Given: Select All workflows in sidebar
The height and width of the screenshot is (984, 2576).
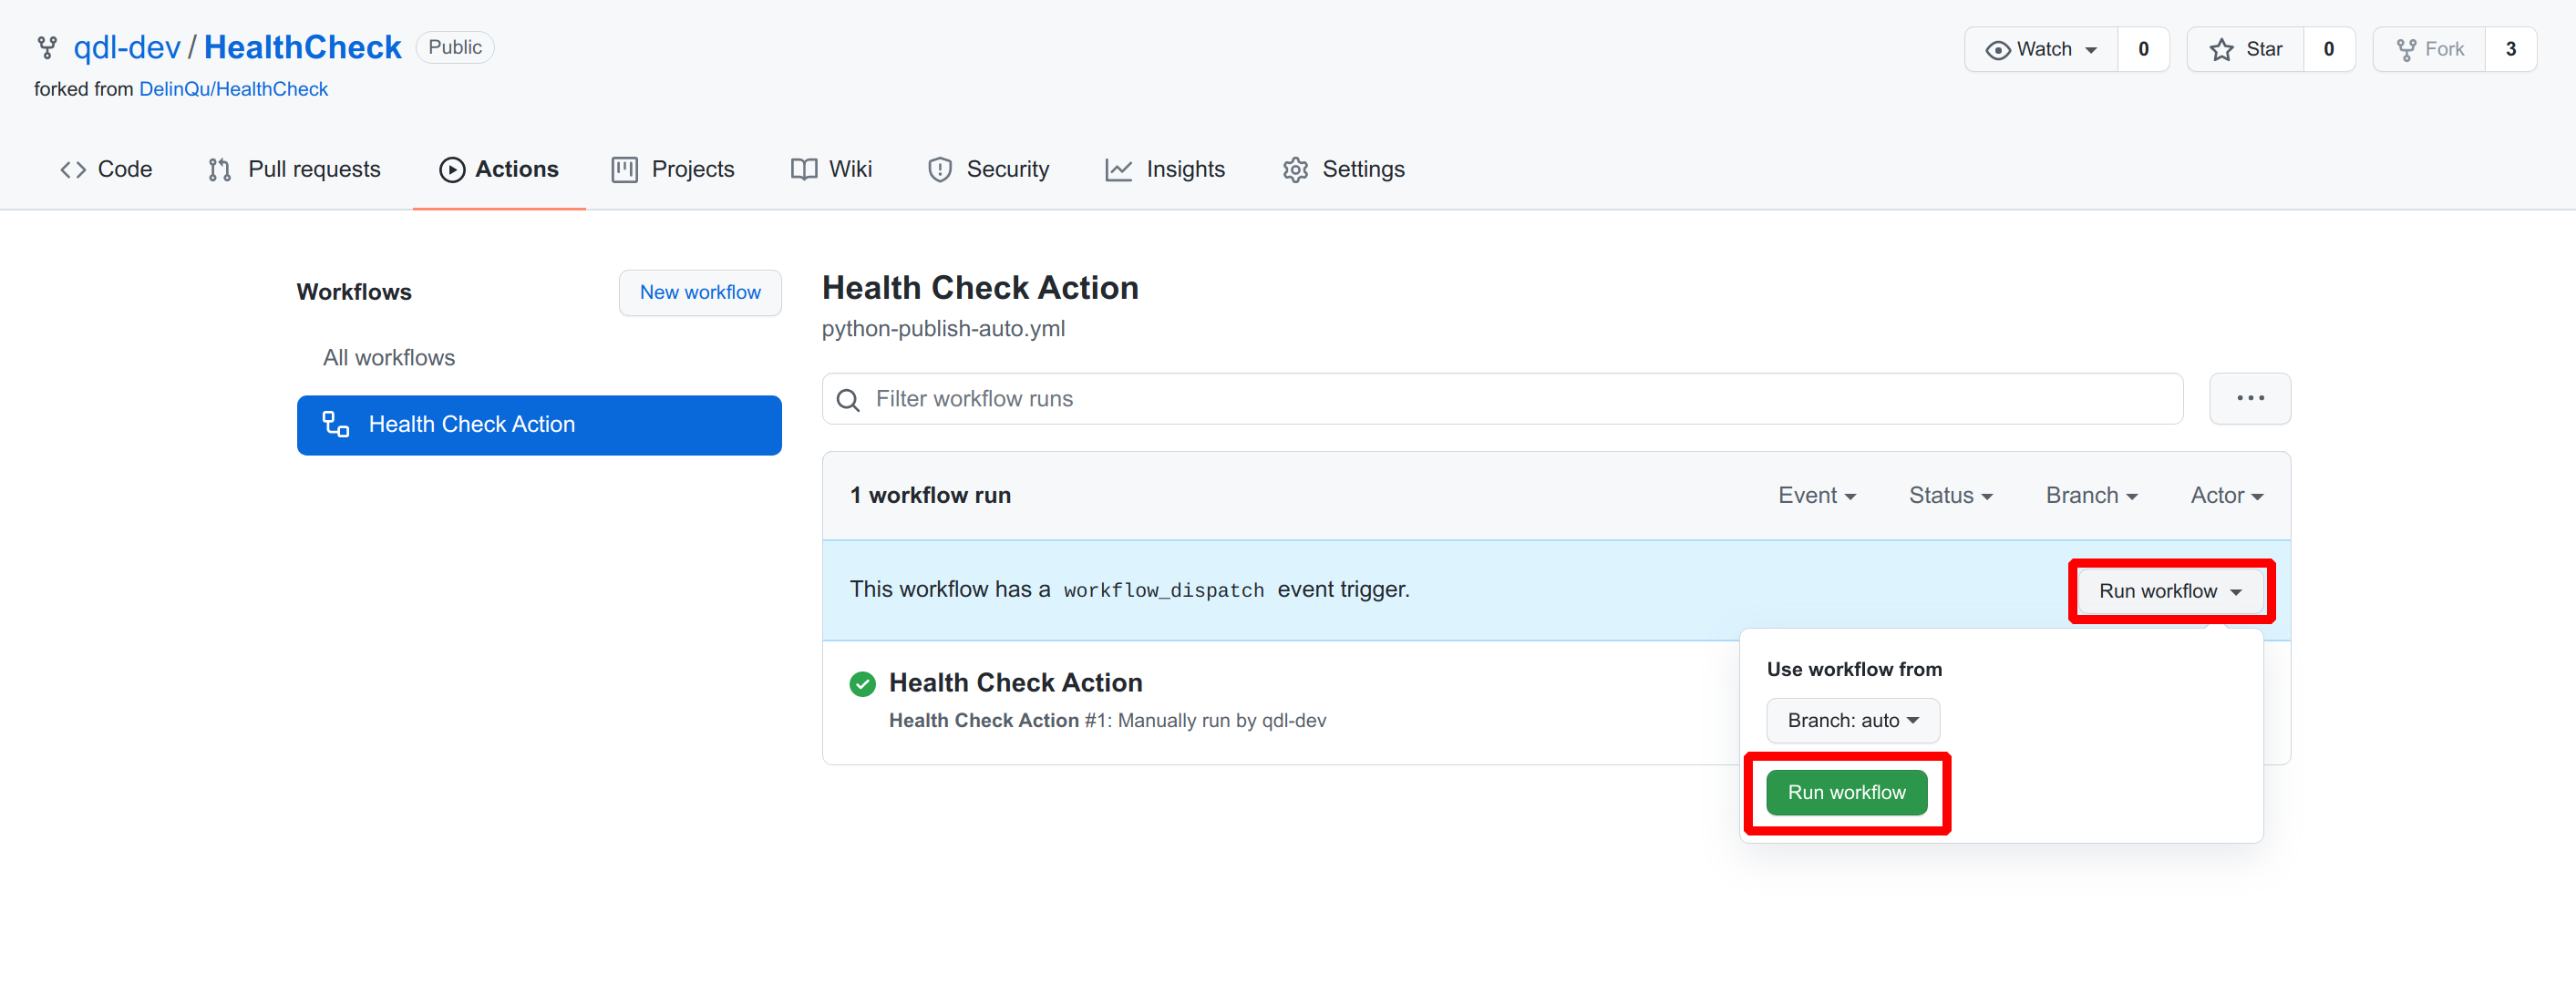Looking at the screenshot, I should 388,358.
